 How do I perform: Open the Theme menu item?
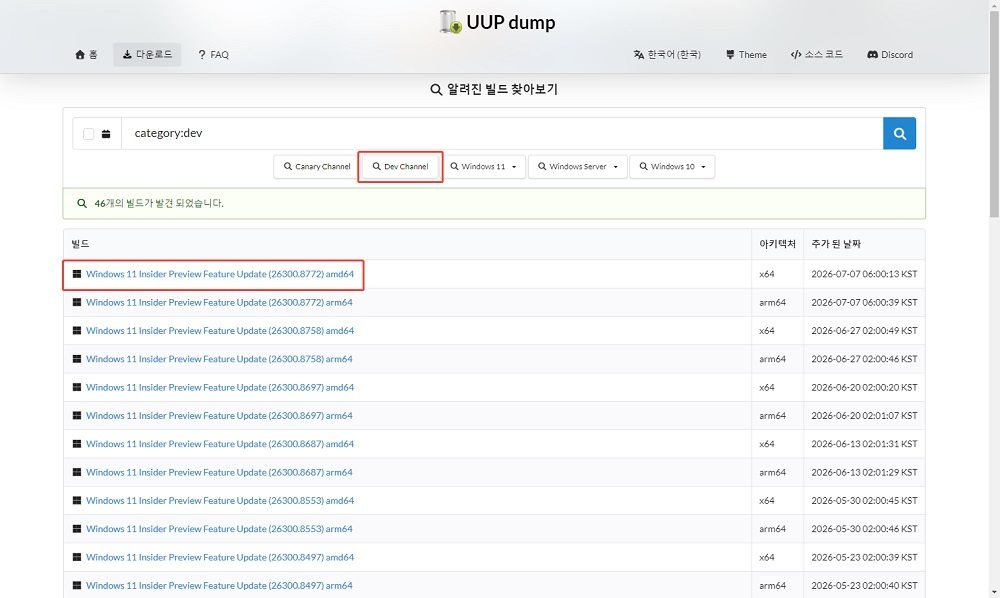click(746, 55)
